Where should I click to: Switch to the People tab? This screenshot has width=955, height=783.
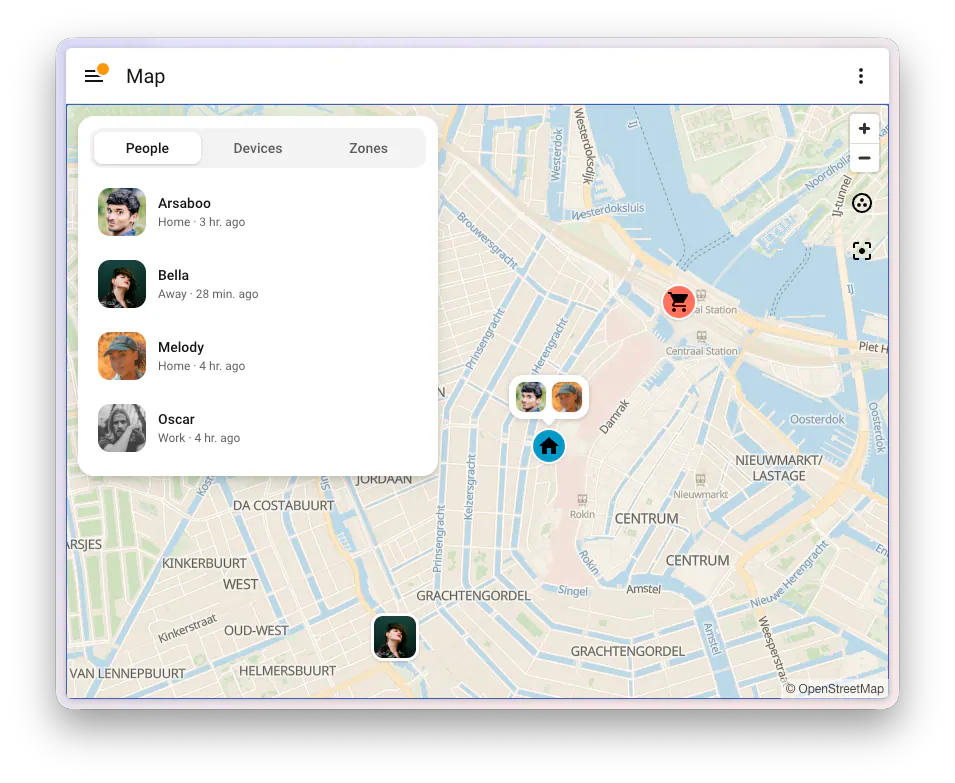point(147,149)
